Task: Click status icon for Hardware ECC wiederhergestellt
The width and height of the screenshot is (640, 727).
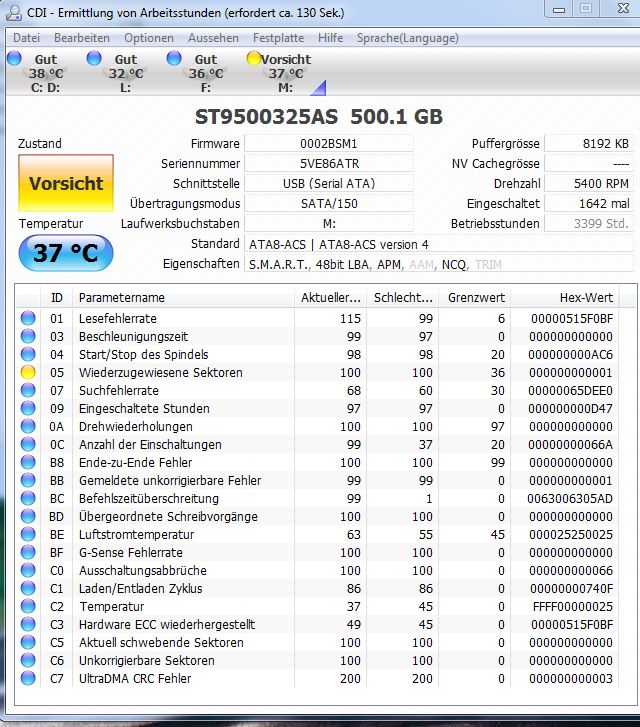Action: click(x=28, y=625)
